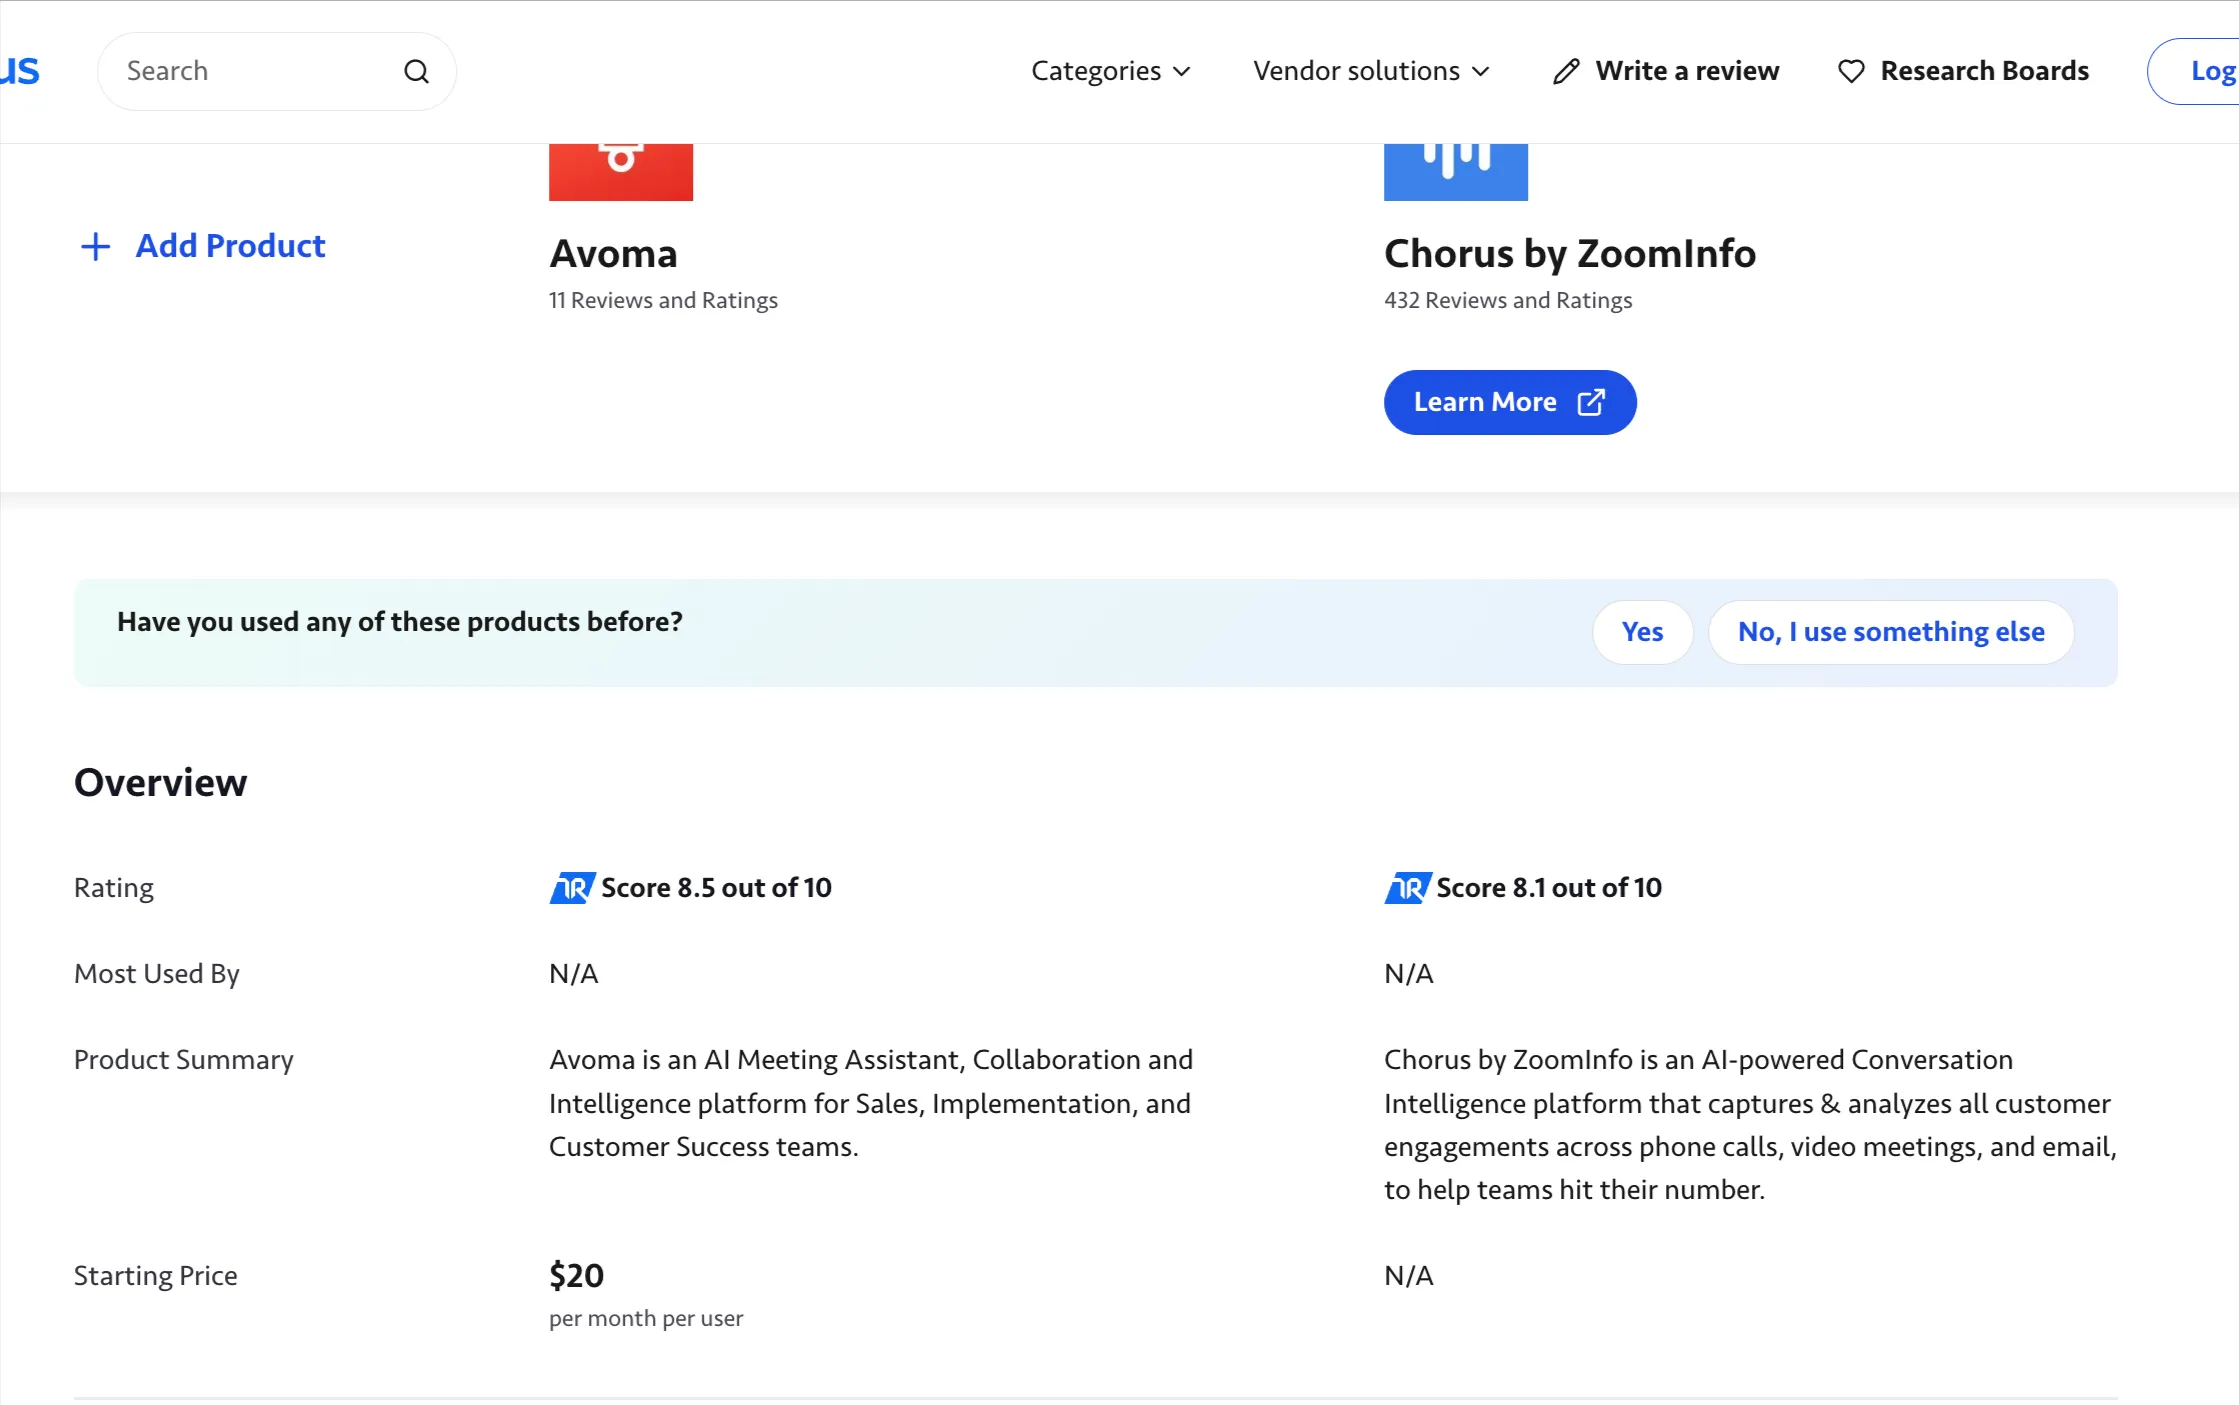
Task: Click the 'per month per user' text
Action: pyautogui.click(x=646, y=1319)
